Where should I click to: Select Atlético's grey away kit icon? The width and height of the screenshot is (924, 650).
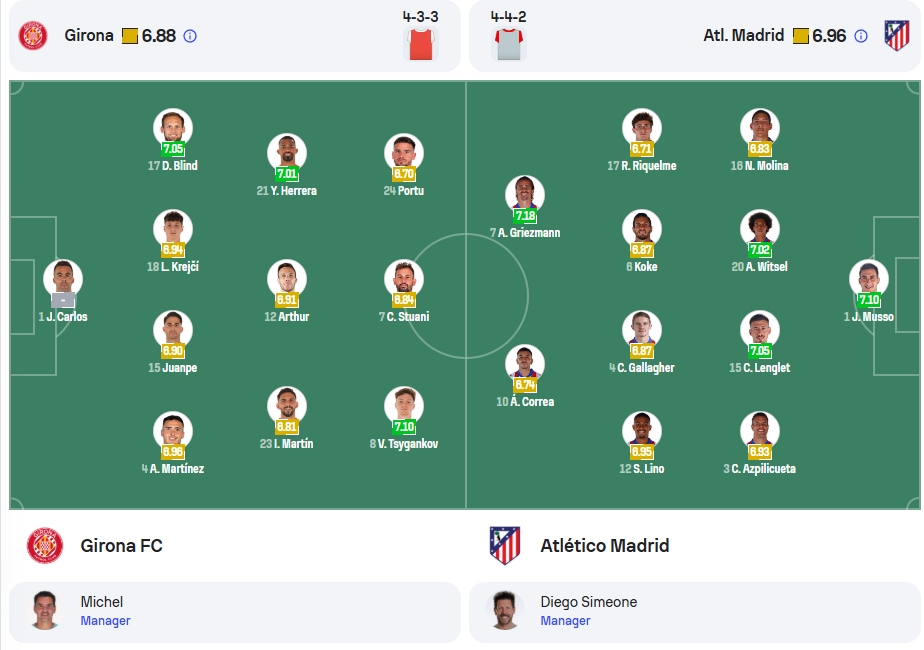pos(509,44)
